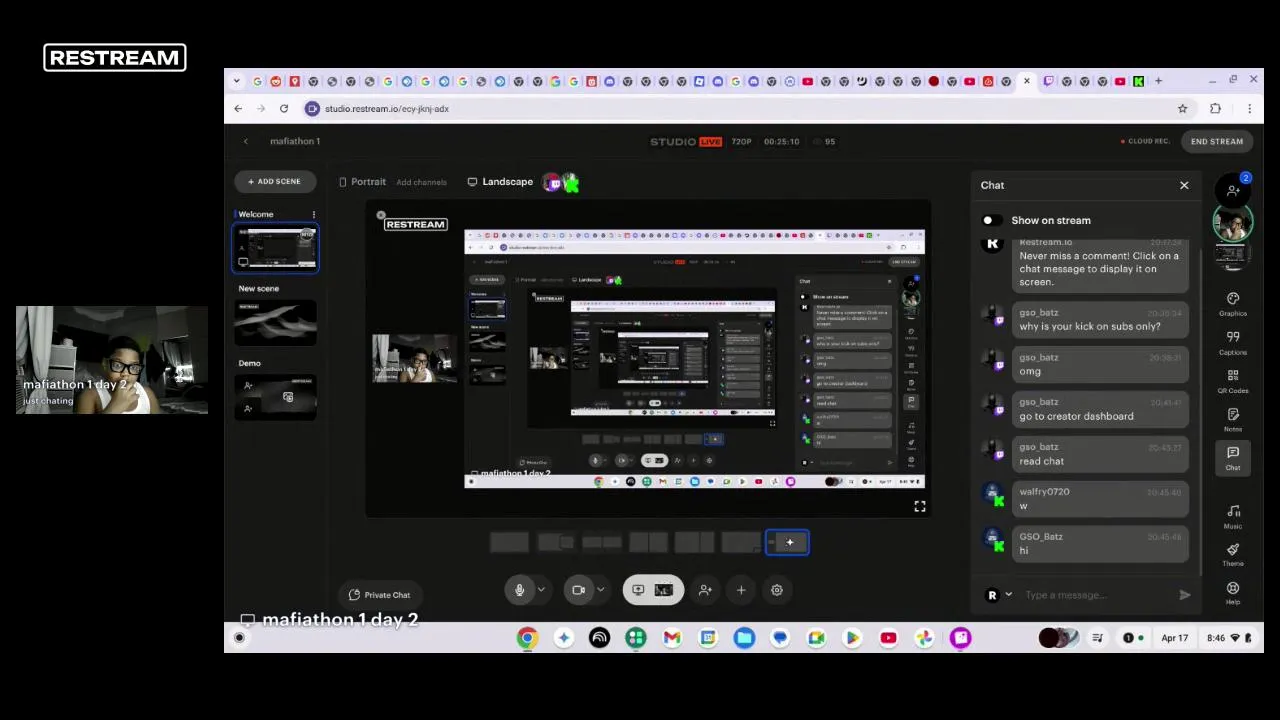Click the 8:46 clock status area

1228,638
